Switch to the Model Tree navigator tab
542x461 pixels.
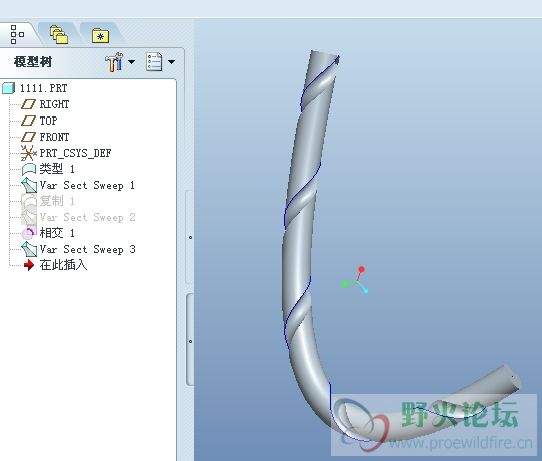17,34
